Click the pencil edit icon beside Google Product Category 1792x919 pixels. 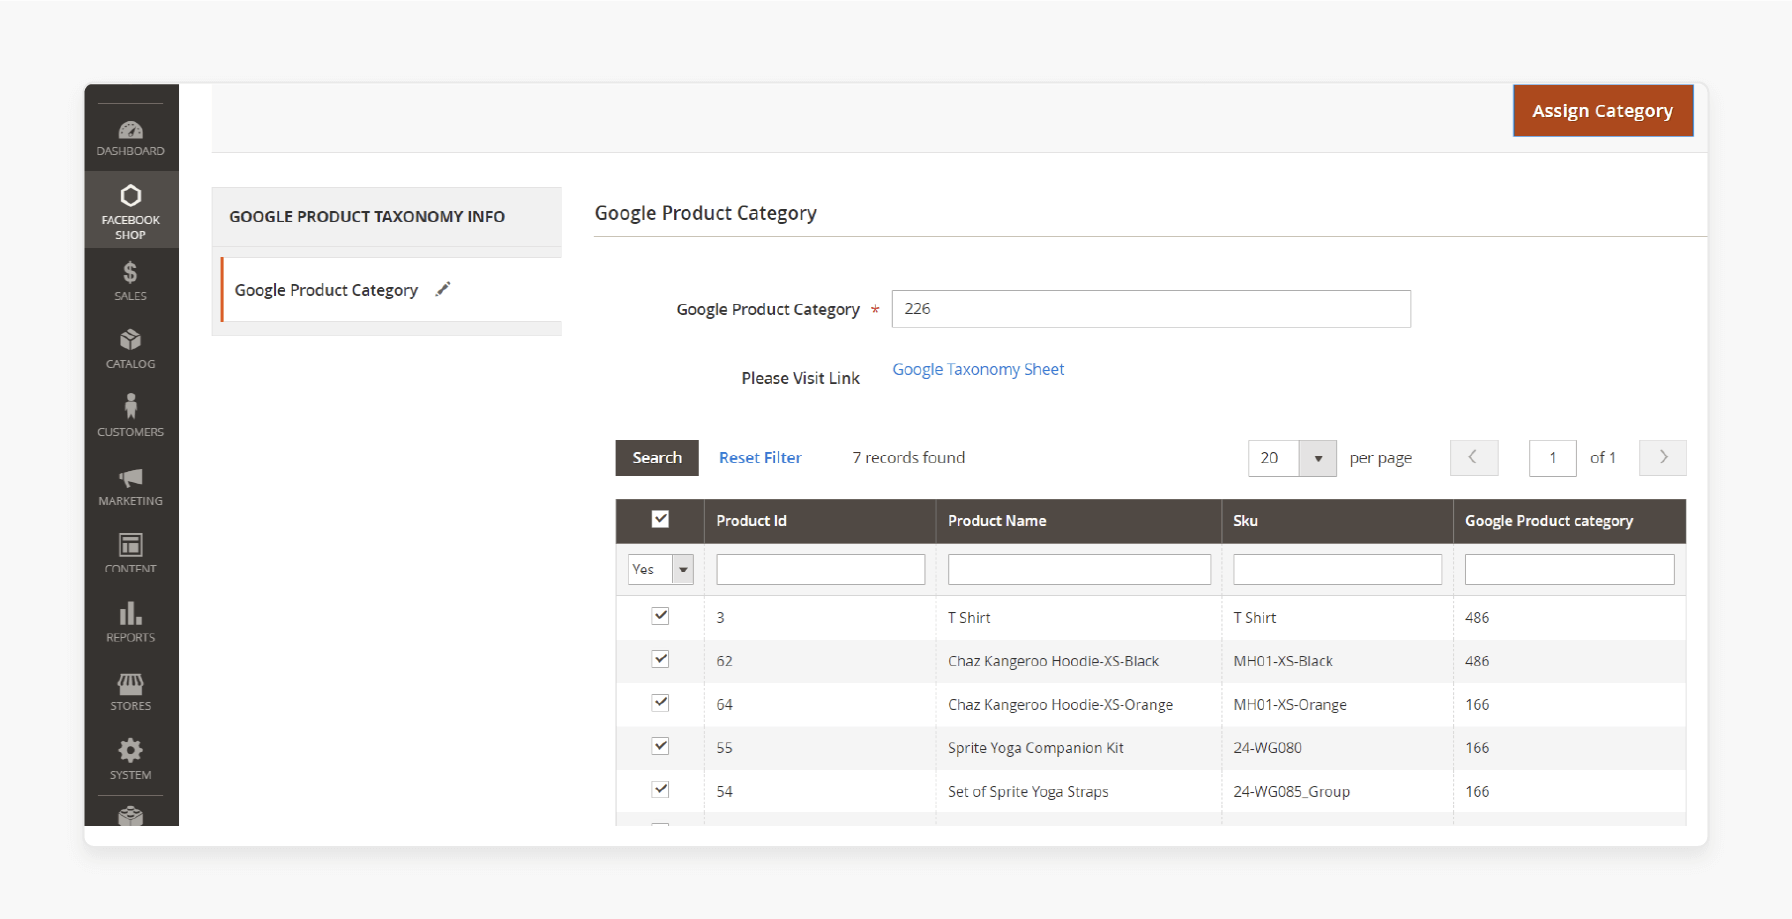click(x=443, y=289)
